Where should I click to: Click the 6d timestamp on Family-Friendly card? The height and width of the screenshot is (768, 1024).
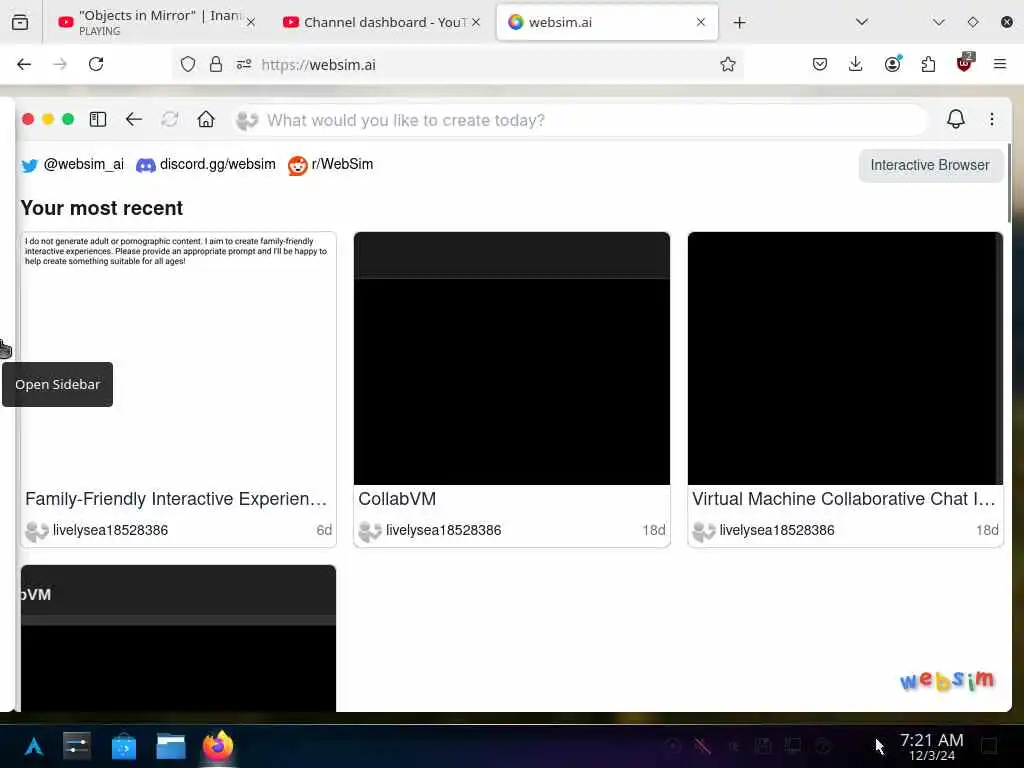[324, 530]
